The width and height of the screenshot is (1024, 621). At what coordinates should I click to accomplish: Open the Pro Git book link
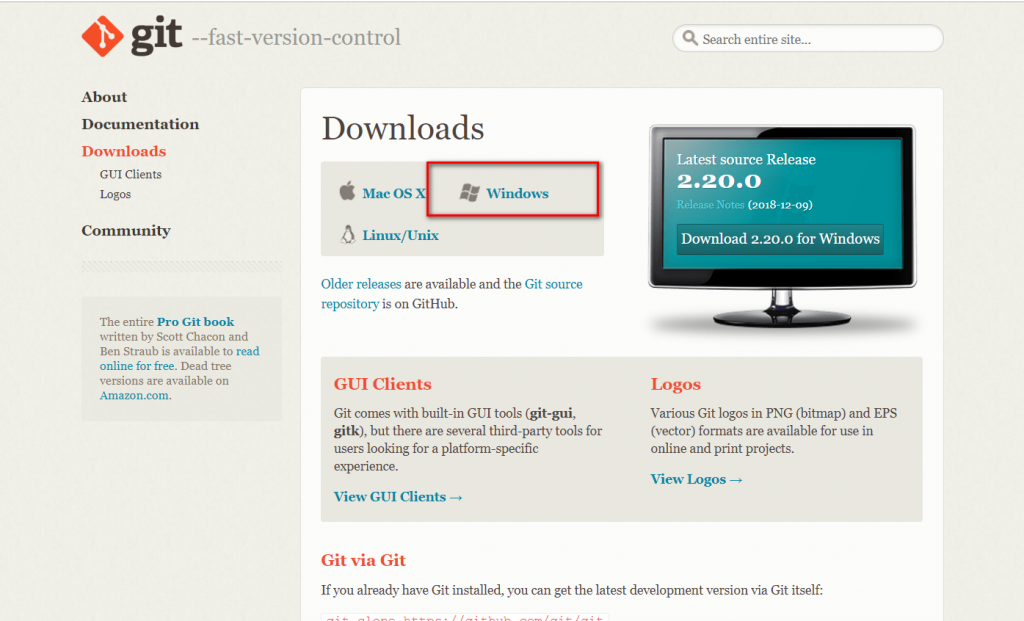(x=195, y=321)
